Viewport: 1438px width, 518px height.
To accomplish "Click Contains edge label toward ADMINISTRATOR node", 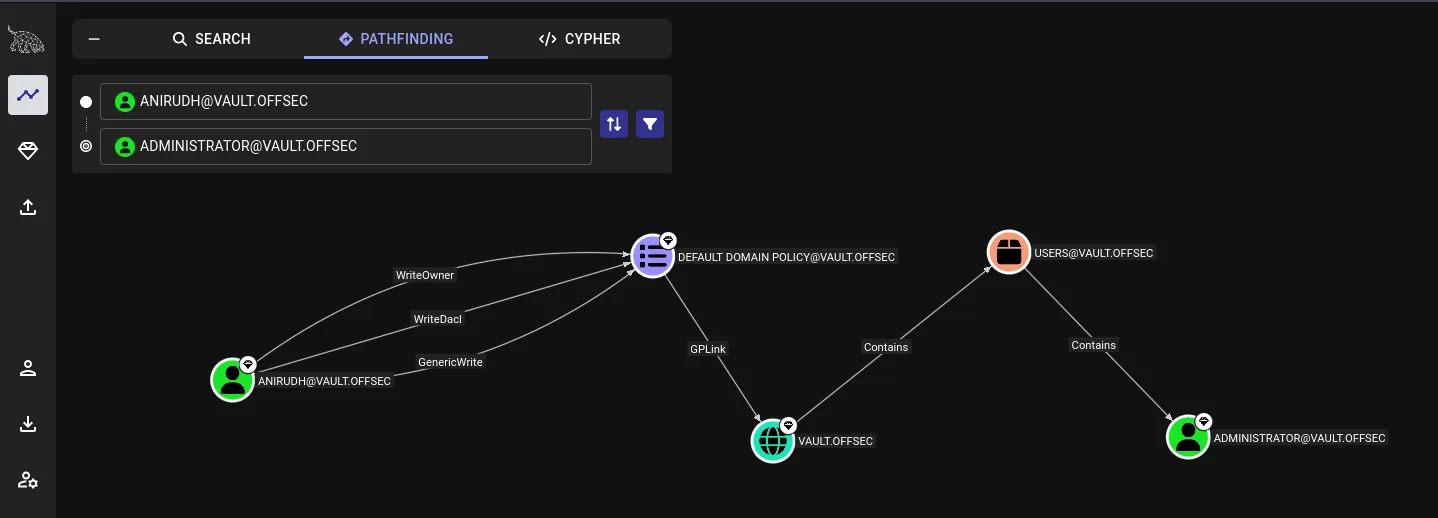I will (x=1093, y=345).
